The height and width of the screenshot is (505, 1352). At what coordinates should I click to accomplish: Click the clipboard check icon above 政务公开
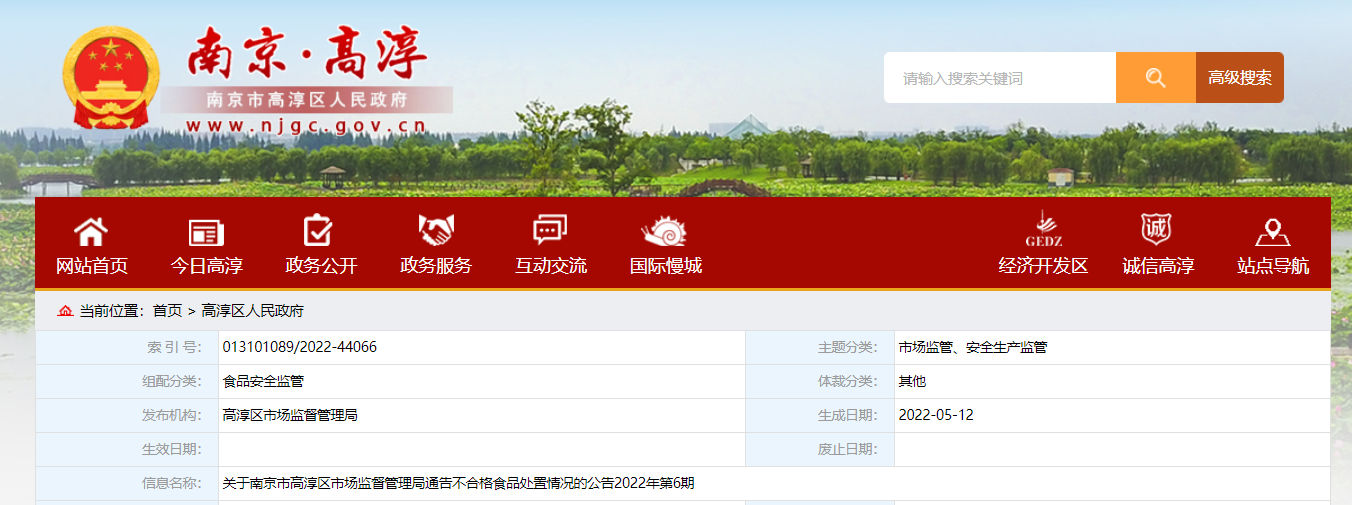click(x=318, y=231)
